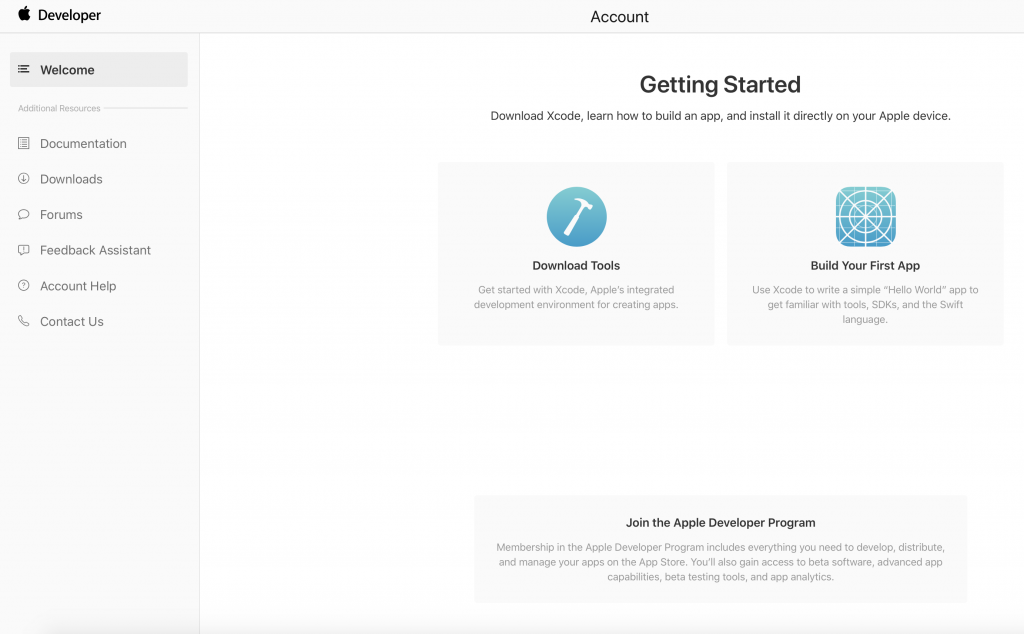This screenshot has width=1024, height=634.
Task: Click the 'Membership in the Apple Developer Program' paragraph
Action: click(x=720, y=562)
